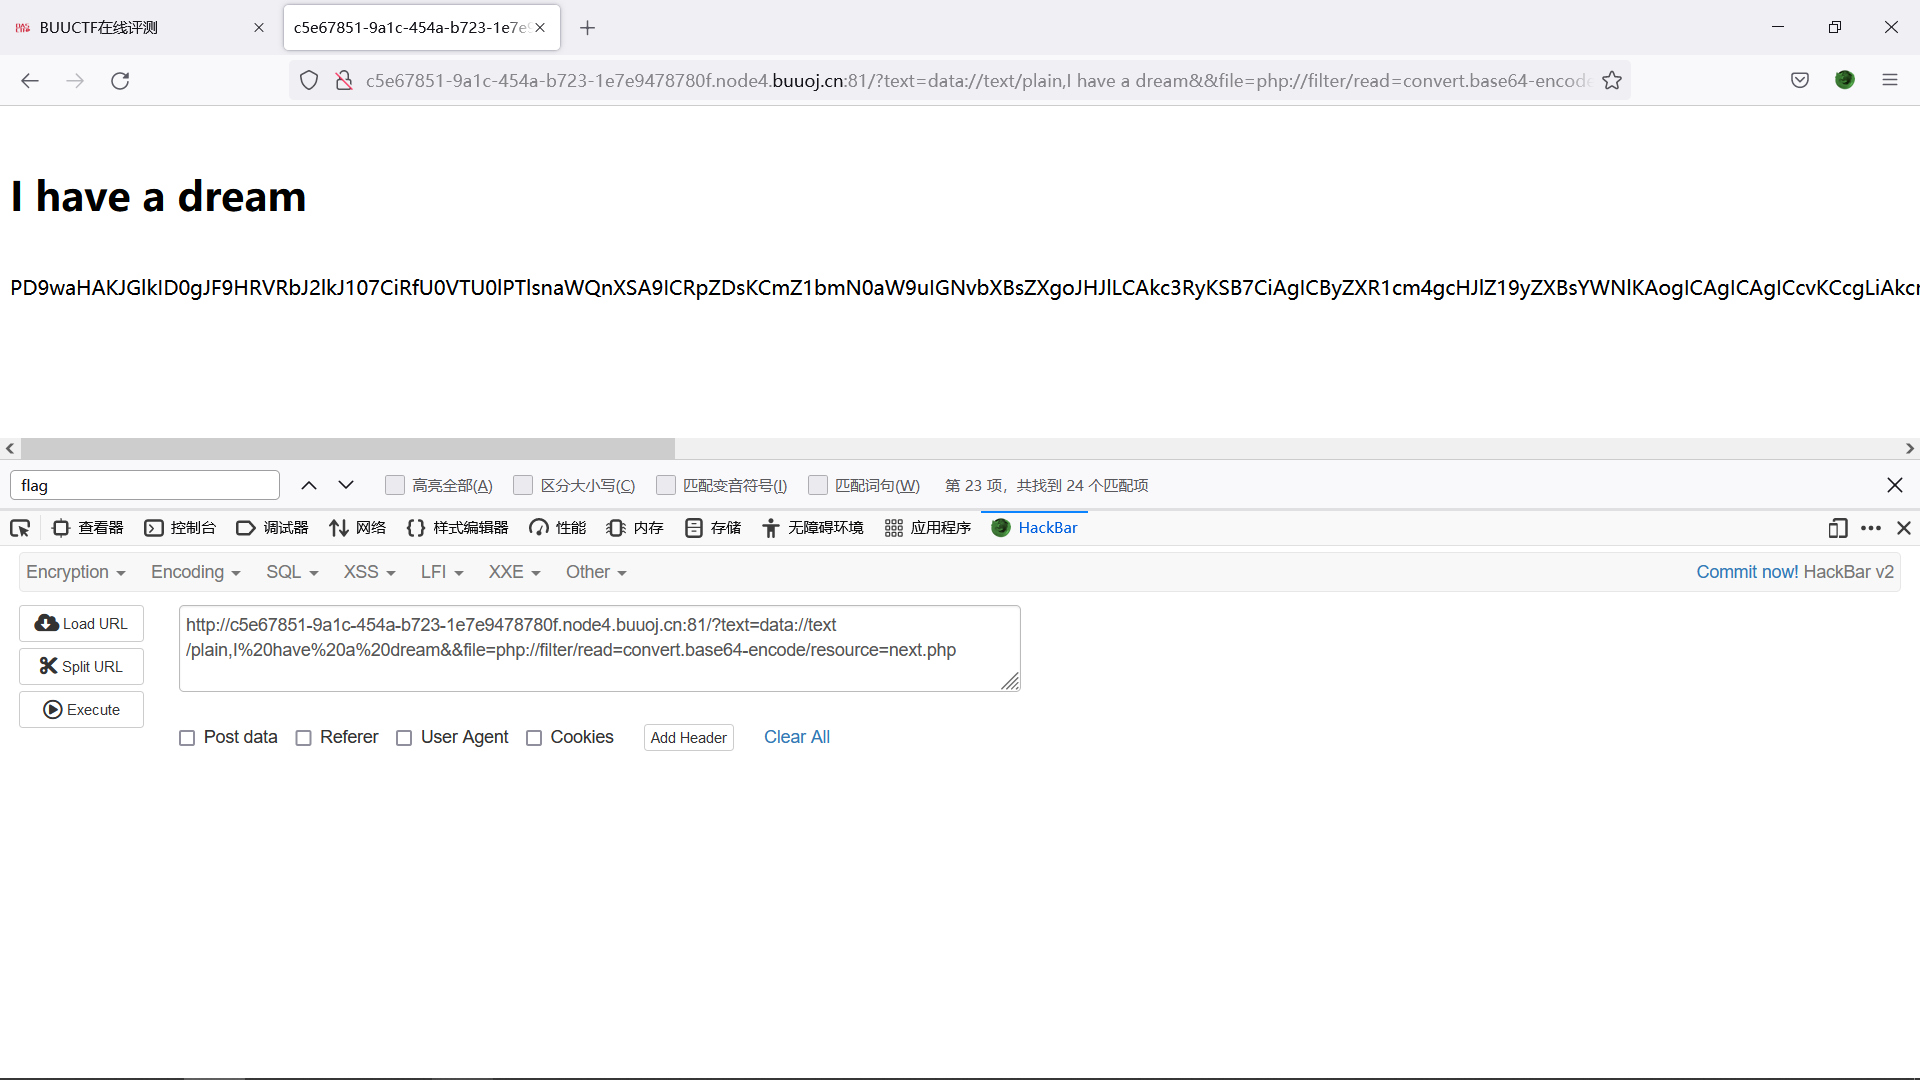Click the browser reload icon

pos(120,81)
